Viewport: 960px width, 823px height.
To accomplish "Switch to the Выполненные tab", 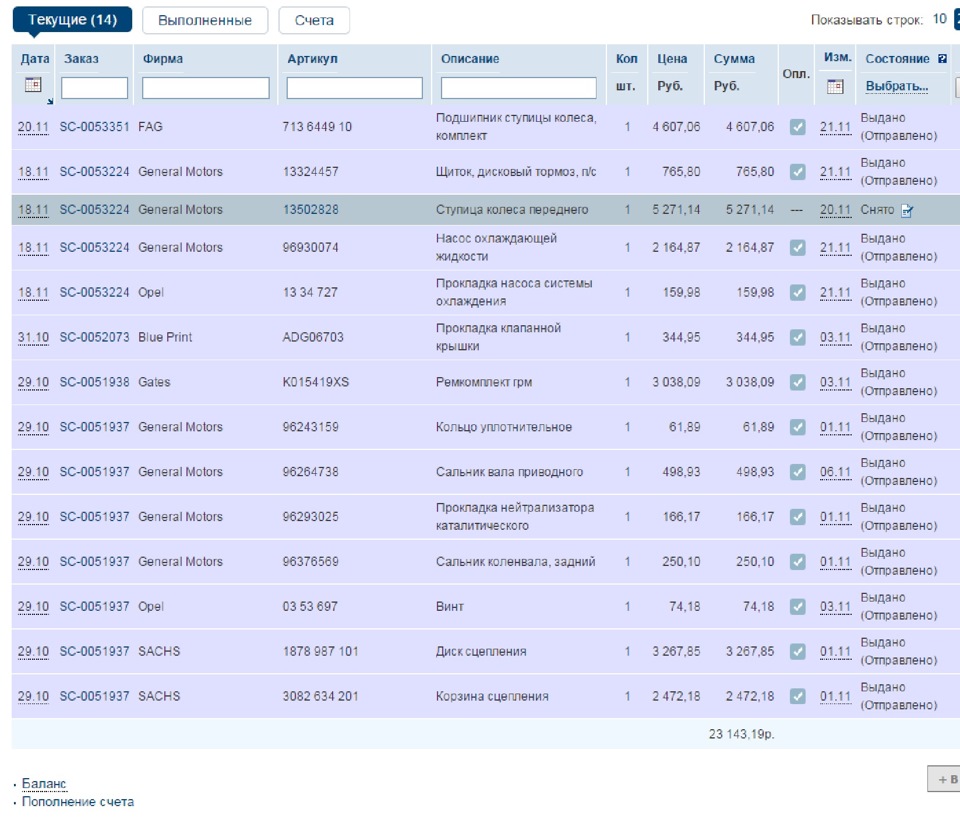I will click(205, 20).
